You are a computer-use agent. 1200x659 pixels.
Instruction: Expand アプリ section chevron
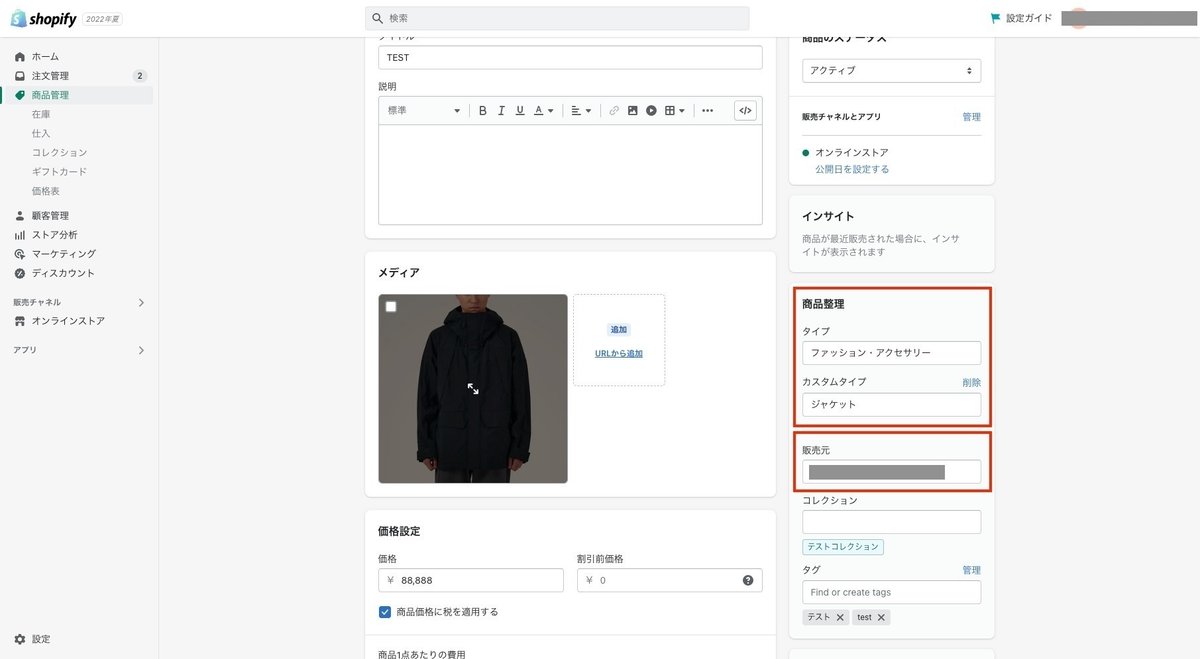pyautogui.click(x=141, y=350)
